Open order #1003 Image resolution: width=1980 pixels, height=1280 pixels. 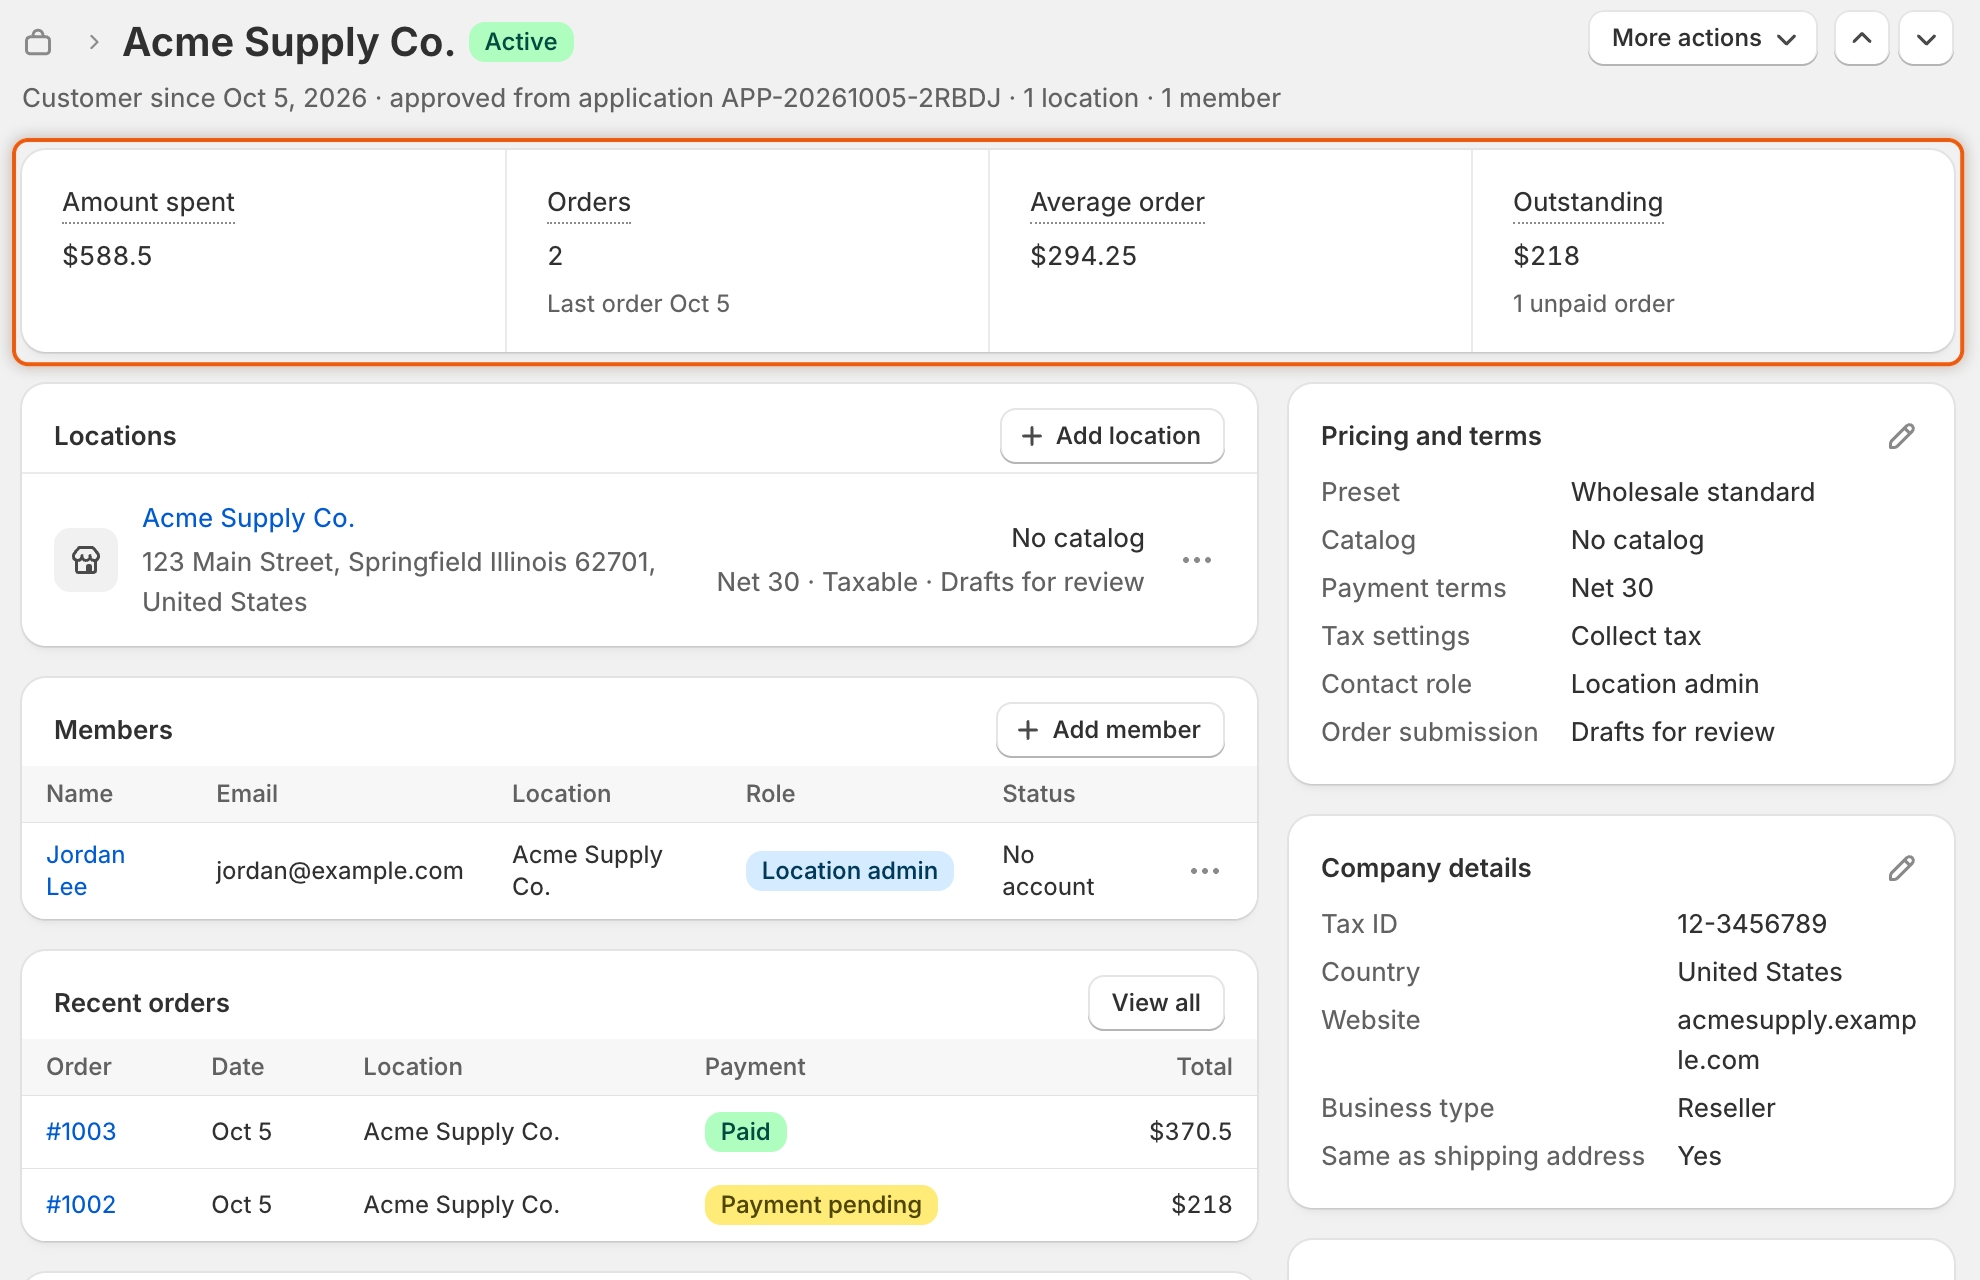coord(81,1132)
